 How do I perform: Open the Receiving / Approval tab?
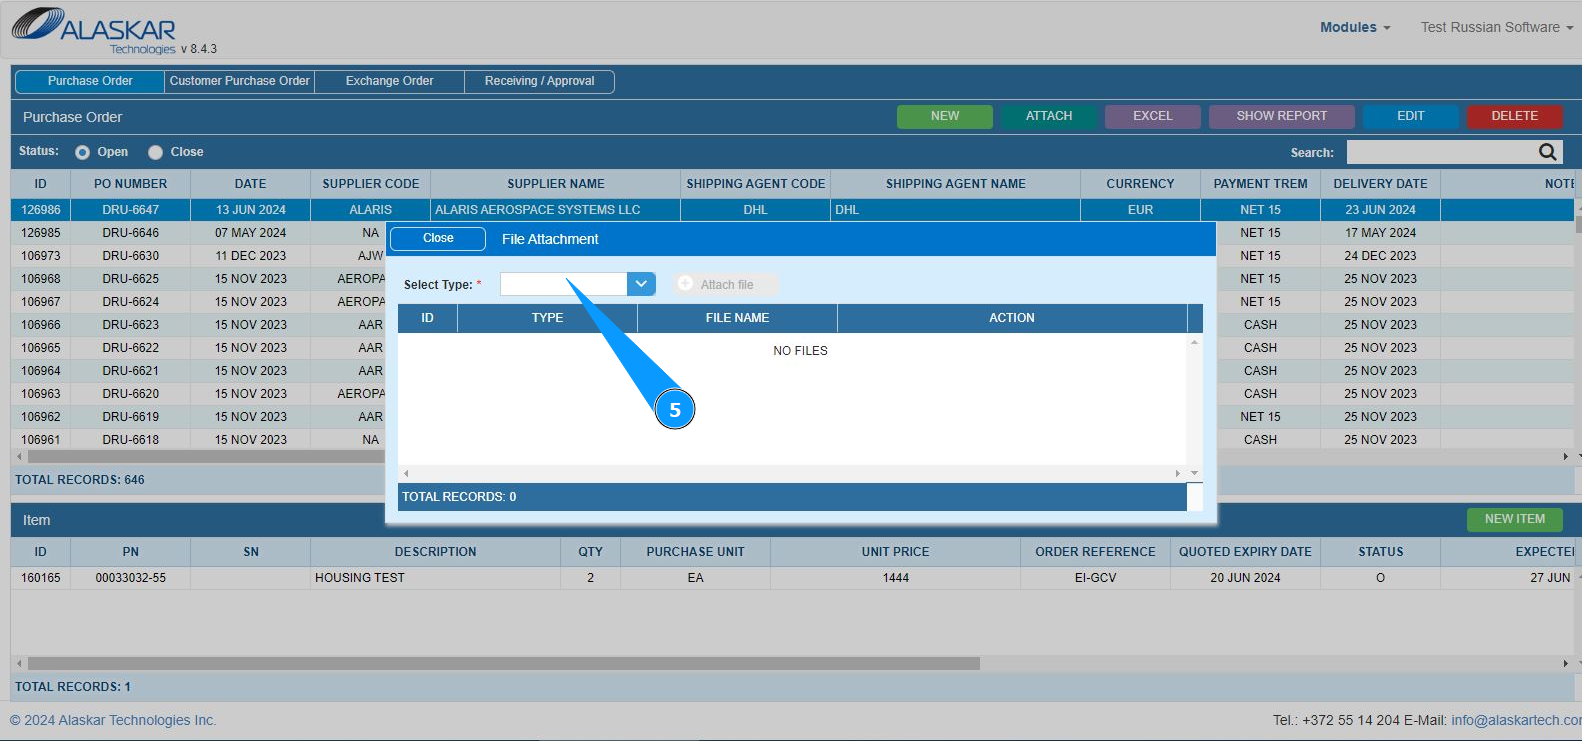point(540,81)
